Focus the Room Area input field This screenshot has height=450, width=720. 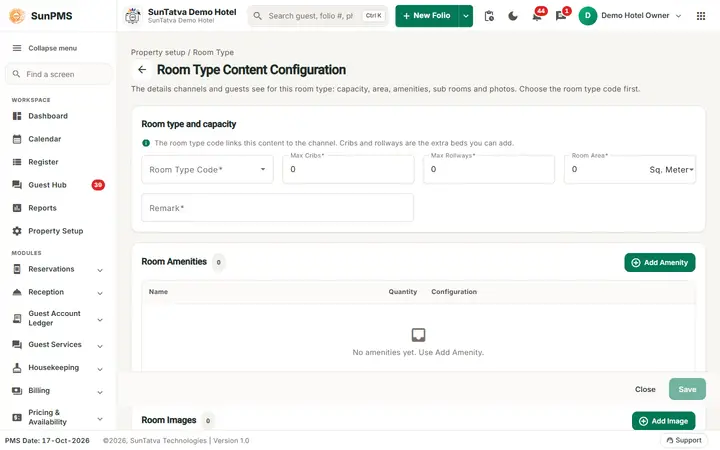click(605, 169)
